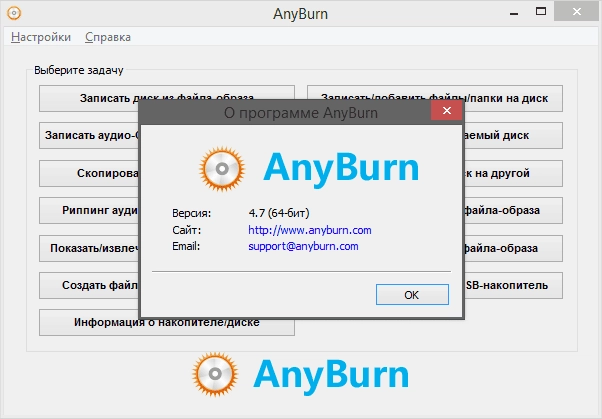602x419 pixels.
Task: Click the Скопировать button on the left
Action: click(89, 173)
